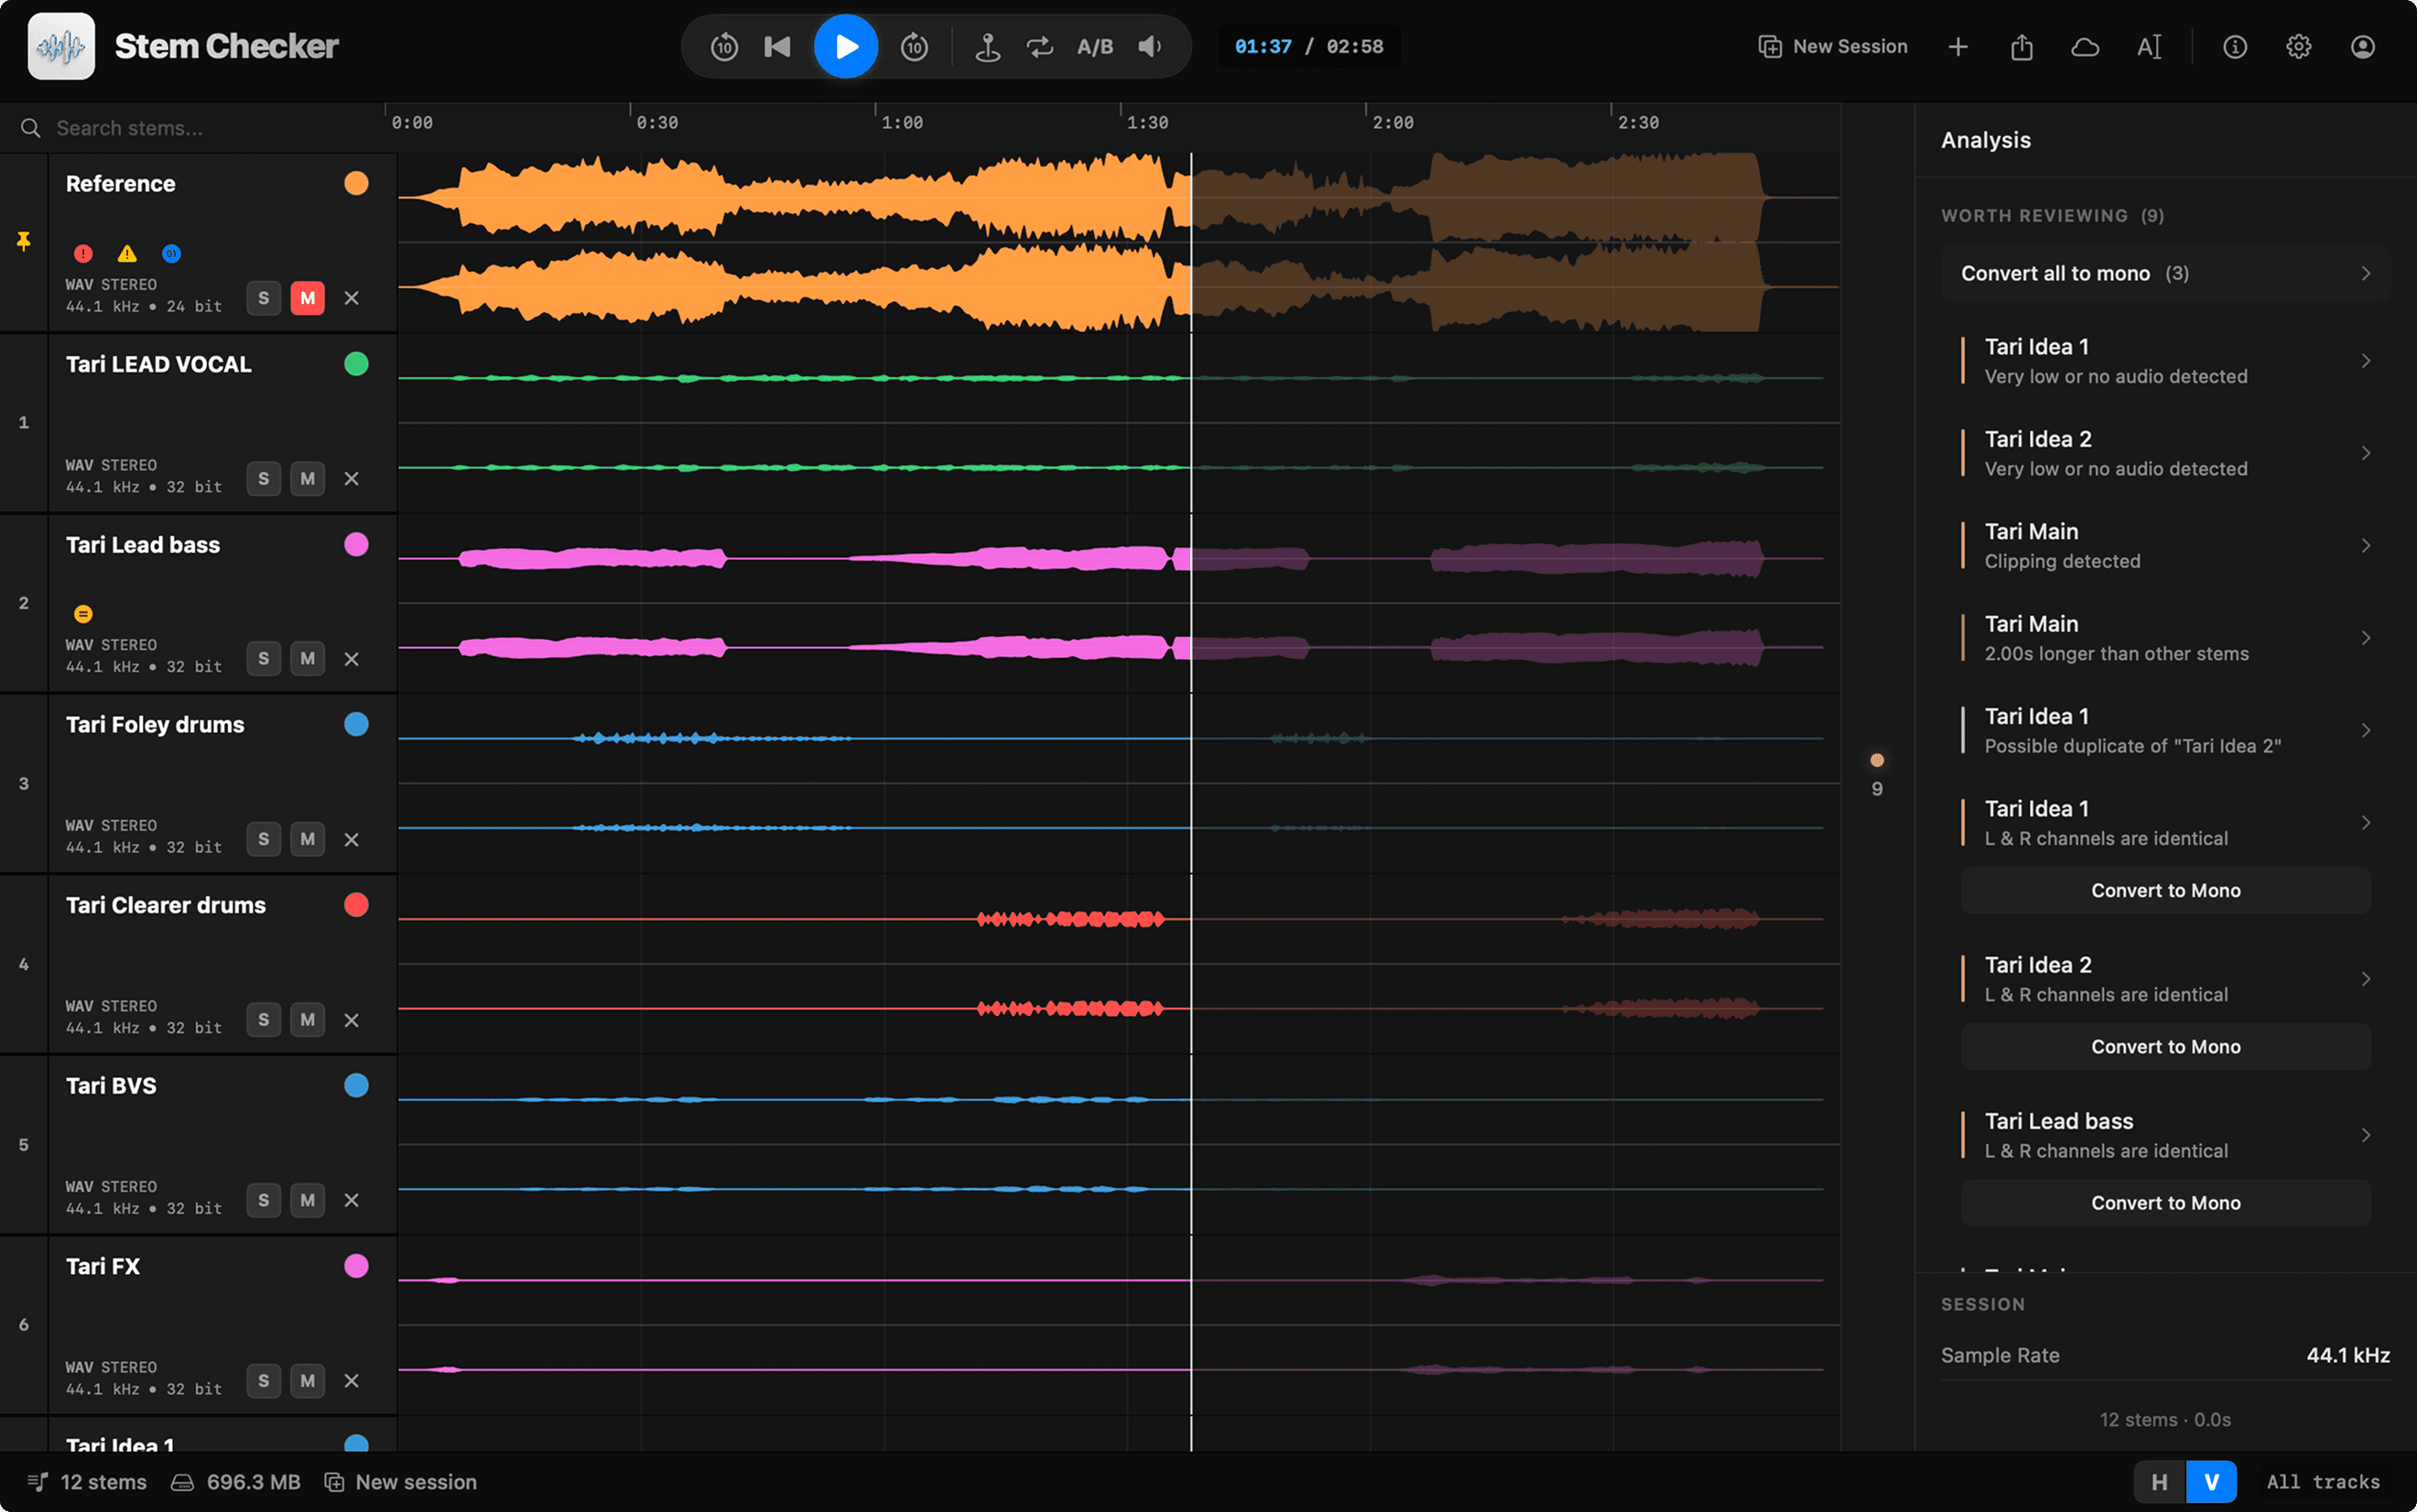Click the plus icon to add stems
Viewport: 2417px width, 1512px height.
pos(1958,46)
